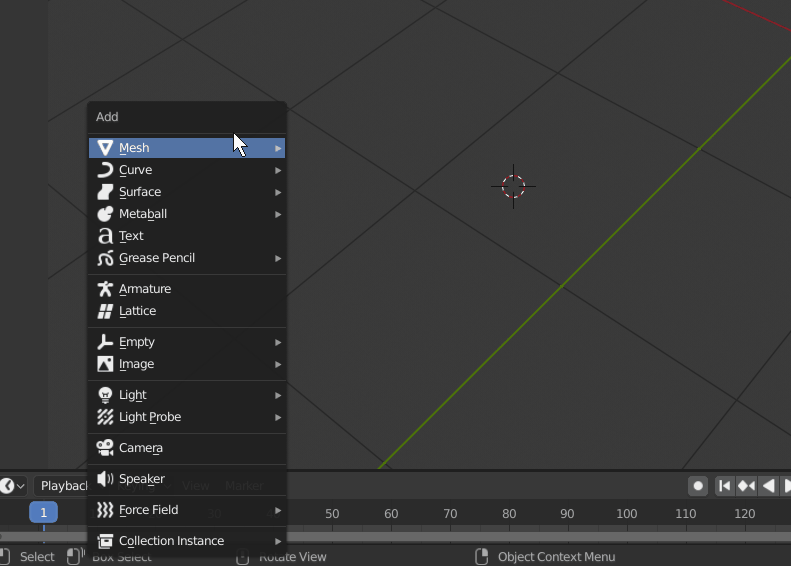Viewport: 791px width, 566px height.
Task: Add a Lattice object
Action: pyautogui.click(x=187, y=311)
